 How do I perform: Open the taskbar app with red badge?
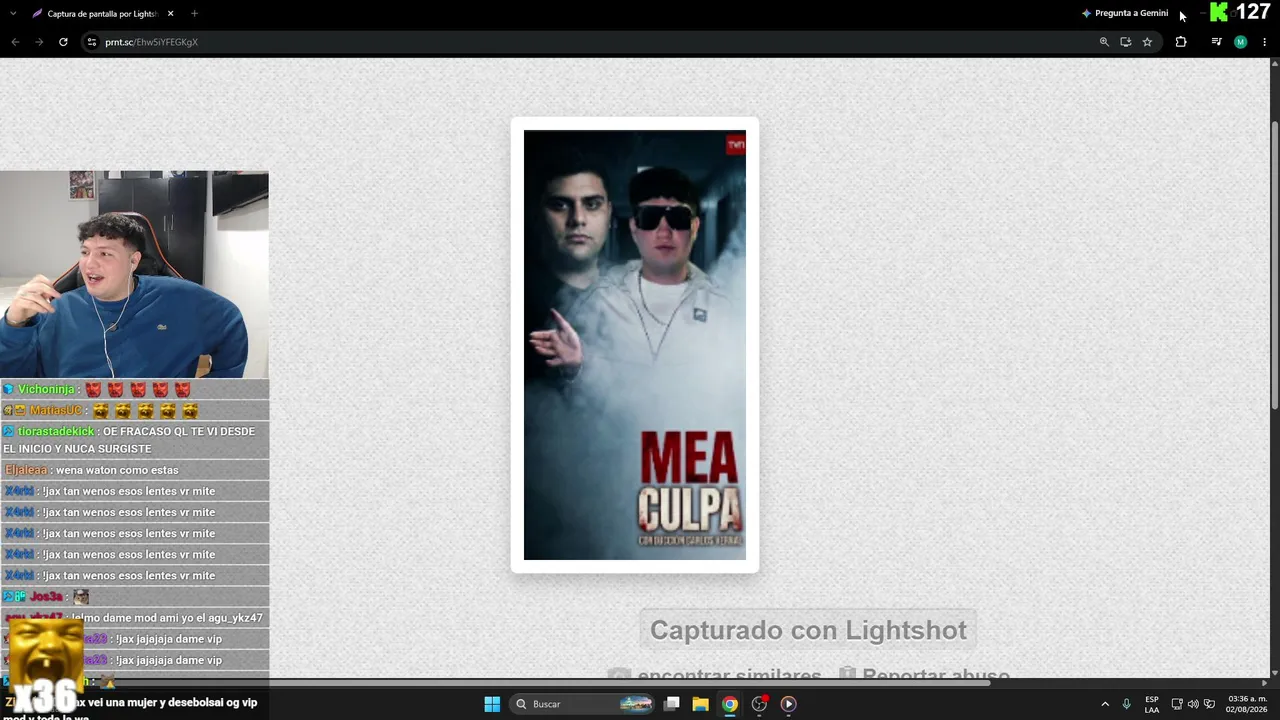pyautogui.click(x=759, y=704)
